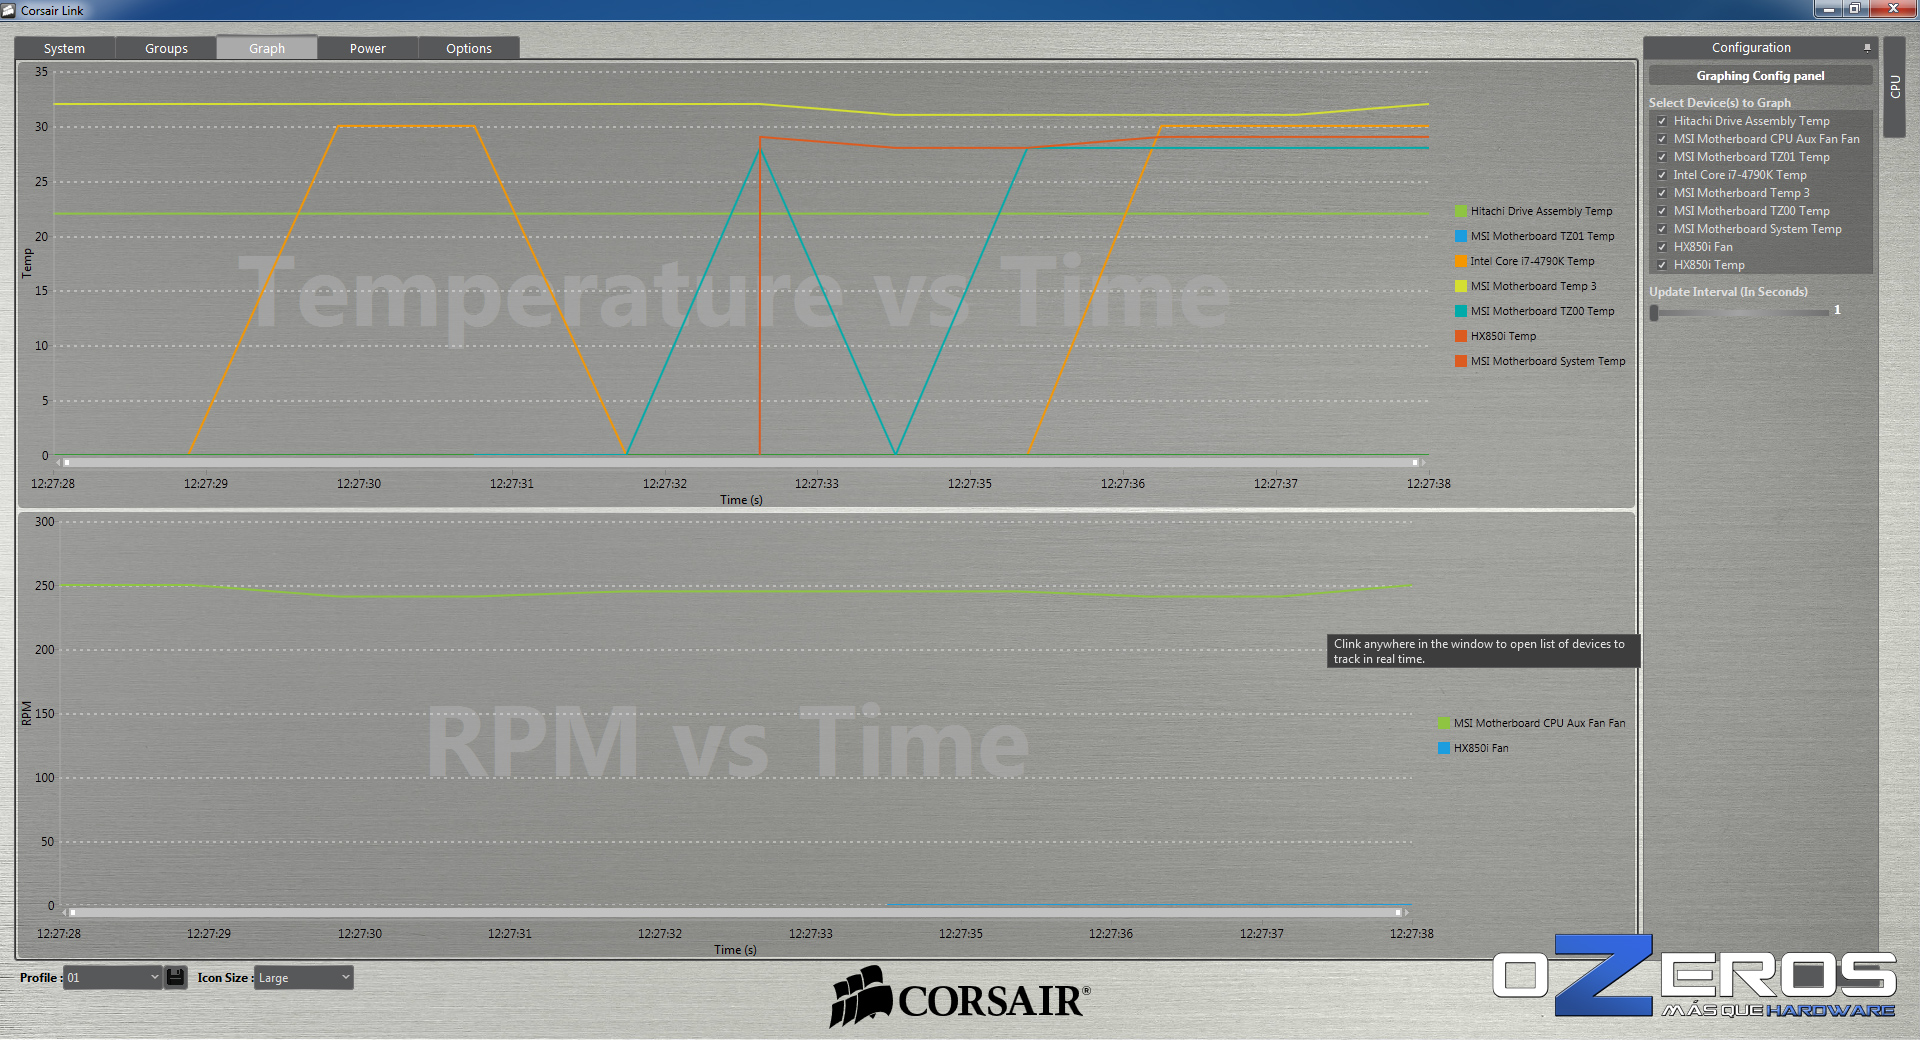Open the Profile dropdown showing 01
1920x1040 pixels.
113,977
